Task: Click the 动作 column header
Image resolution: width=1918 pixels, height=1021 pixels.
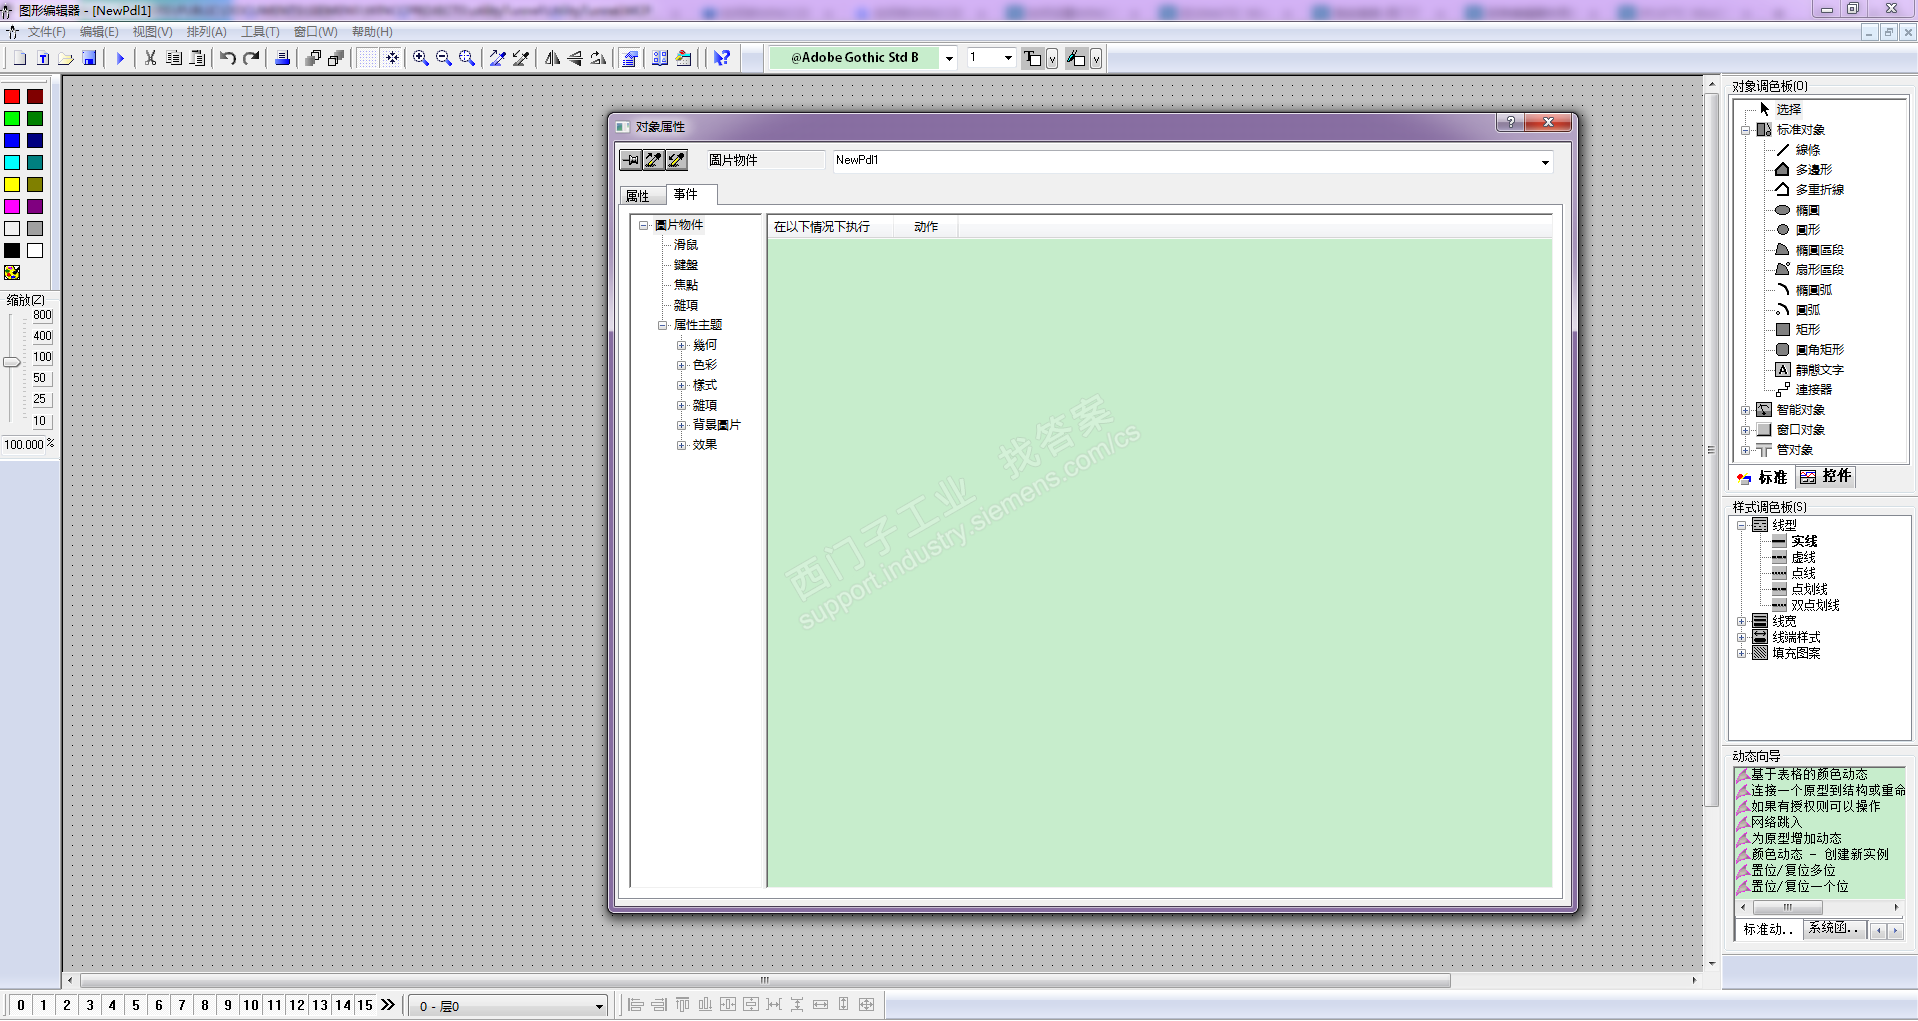Action: point(926,227)
